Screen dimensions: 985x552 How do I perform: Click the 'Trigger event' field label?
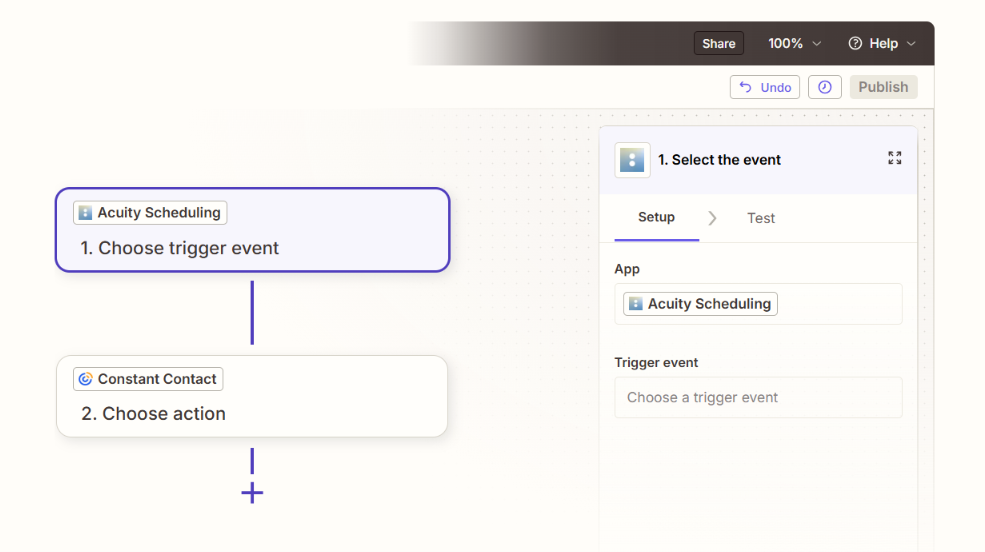point(656,362)
